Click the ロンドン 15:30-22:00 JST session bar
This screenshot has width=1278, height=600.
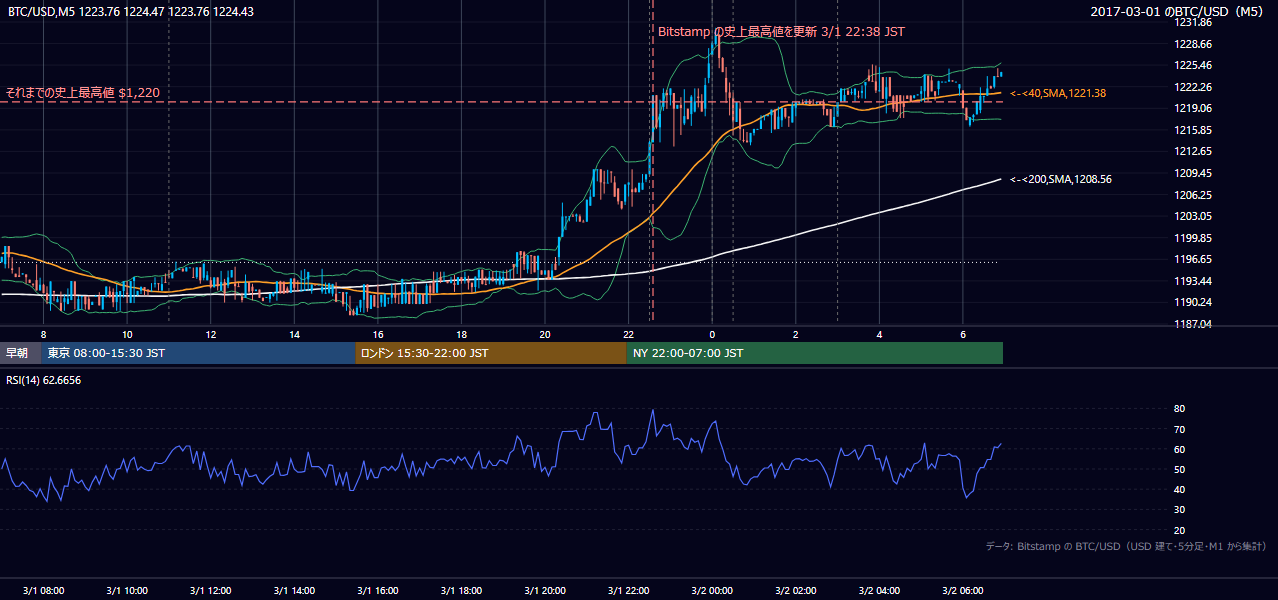coord(490,353)
